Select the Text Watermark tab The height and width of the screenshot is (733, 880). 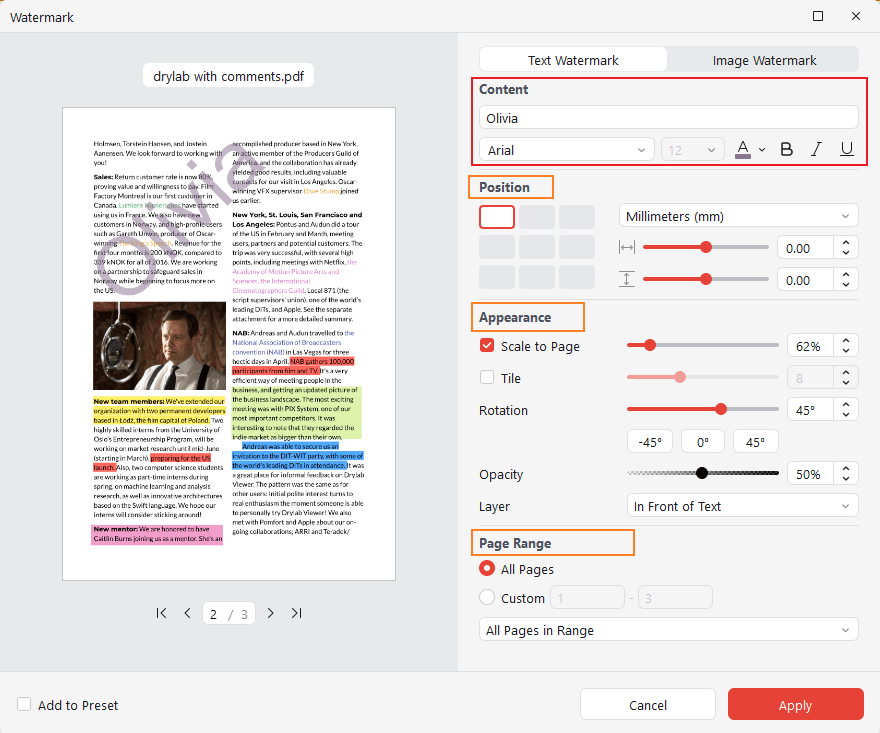573,60
